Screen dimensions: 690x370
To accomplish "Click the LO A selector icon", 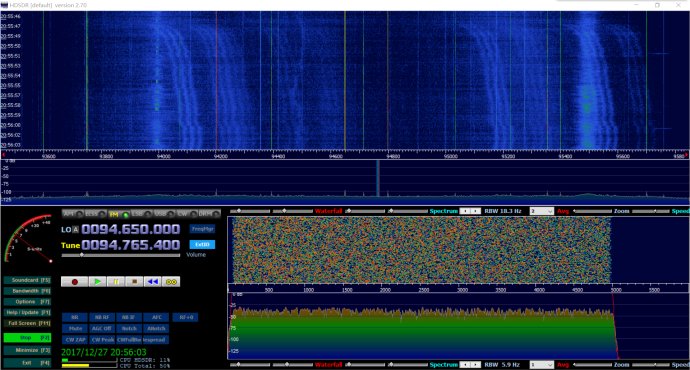I will [x=76, y=229].
